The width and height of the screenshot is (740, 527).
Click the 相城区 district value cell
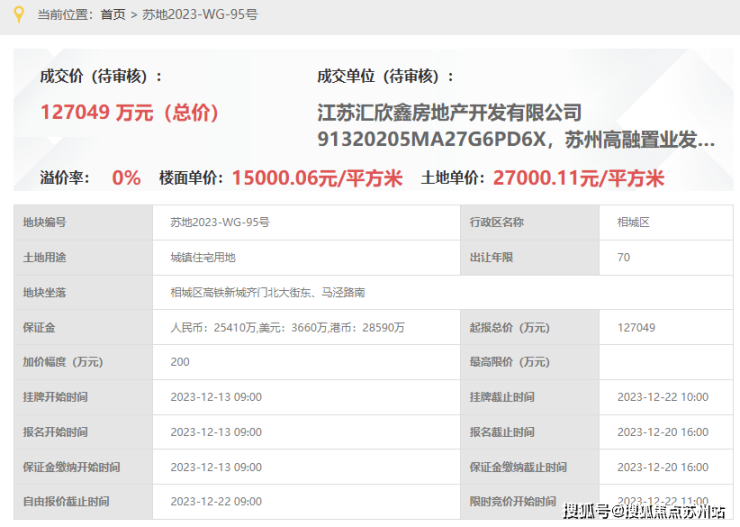(x=633, y=222)
